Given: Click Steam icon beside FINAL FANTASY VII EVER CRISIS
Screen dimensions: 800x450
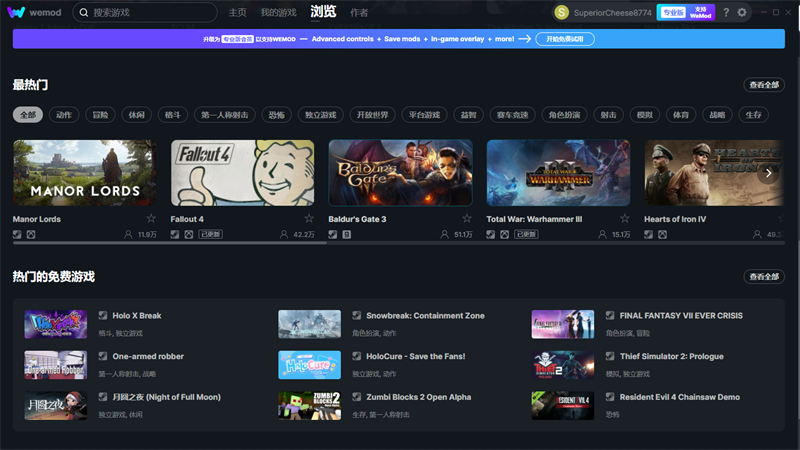Looking at the screenshot, I should tap(610, 315).
